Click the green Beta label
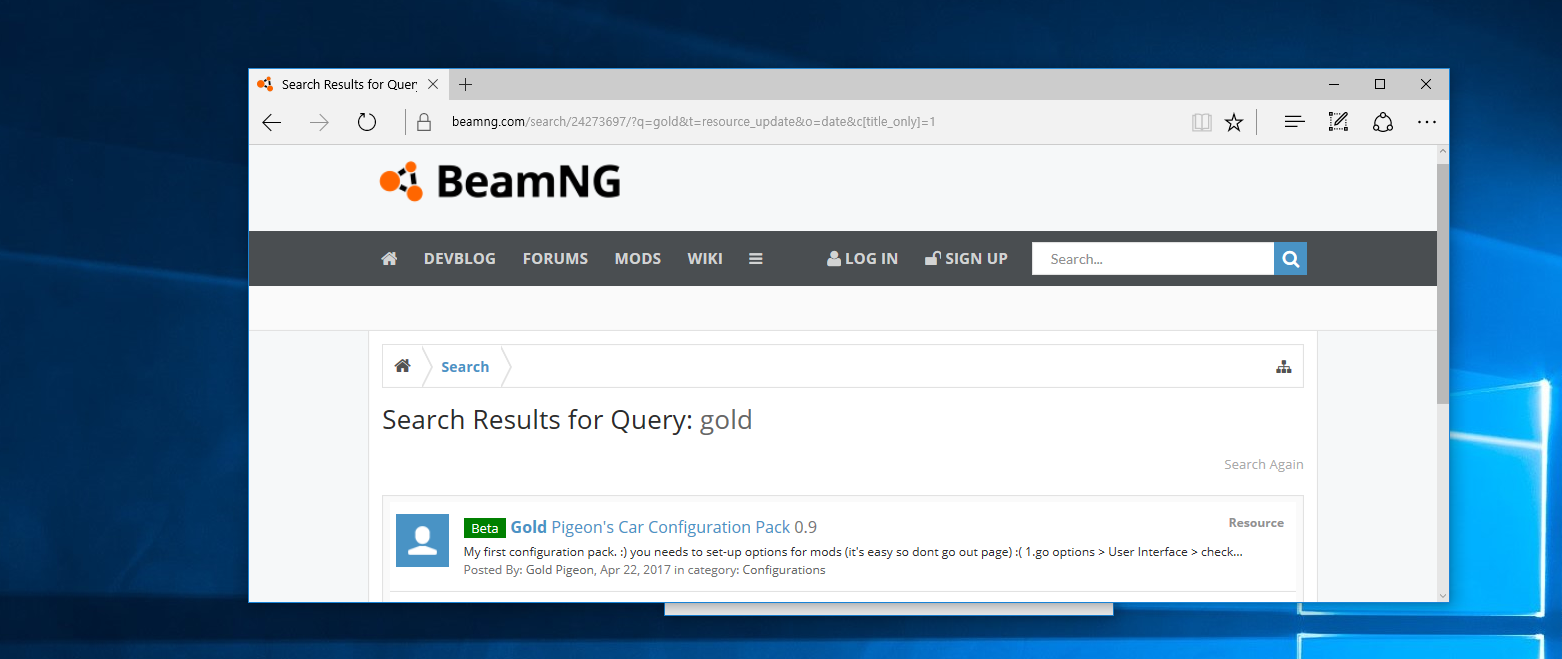The image size is (1562, 659). pos(485,528)
